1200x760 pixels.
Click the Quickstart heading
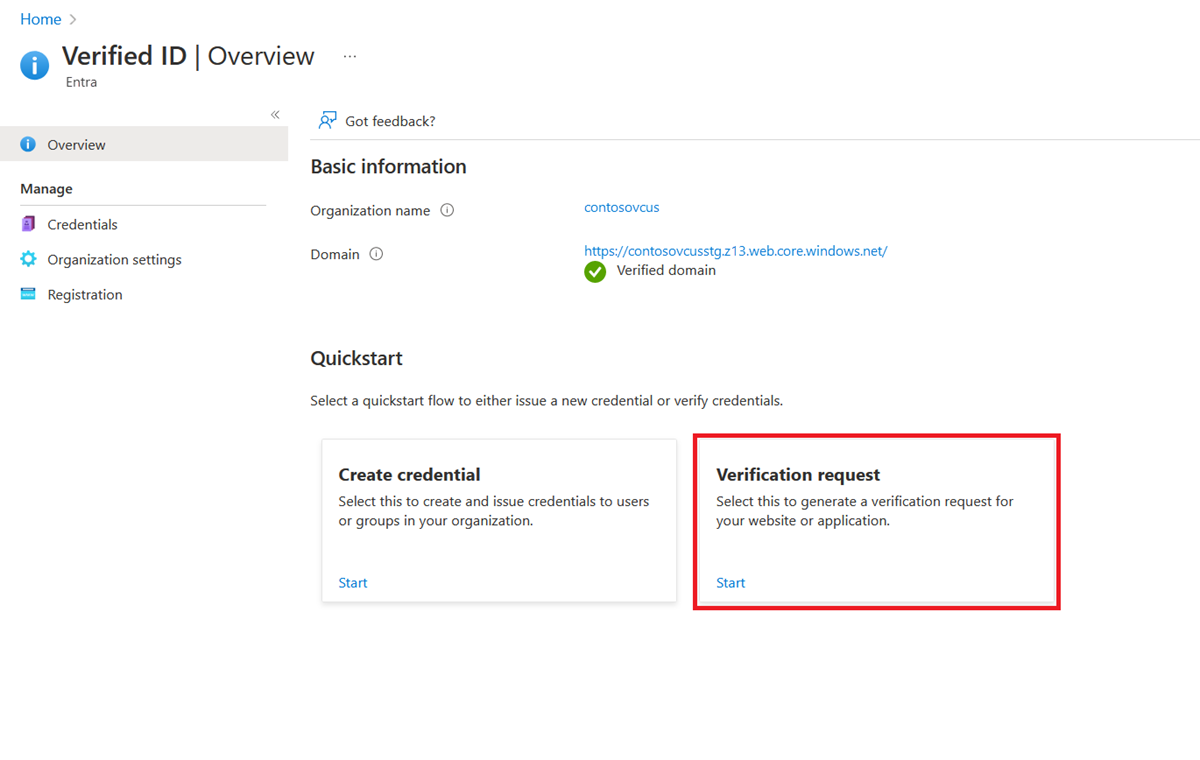click(356, 358)
